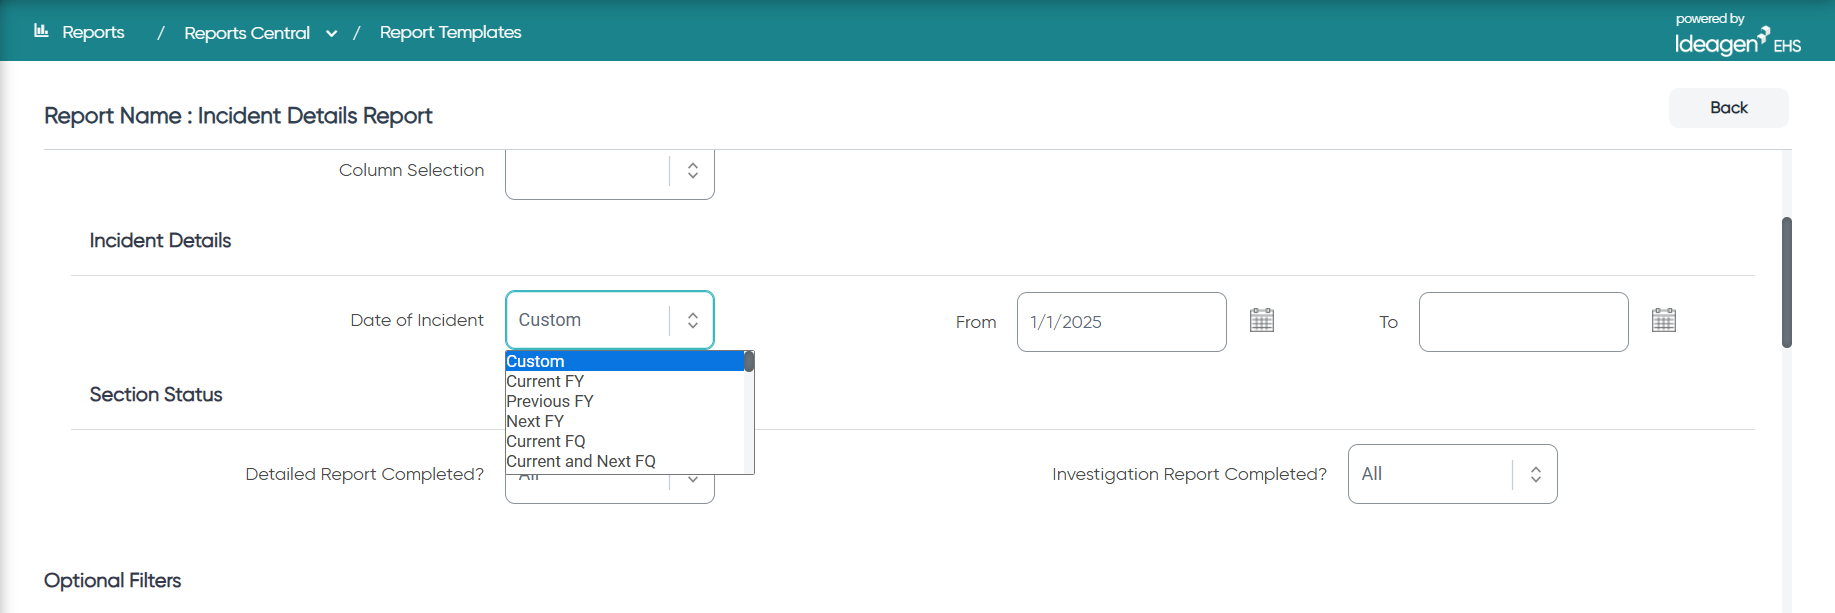Click the Back button
1835x613 pixels.
1728,108
